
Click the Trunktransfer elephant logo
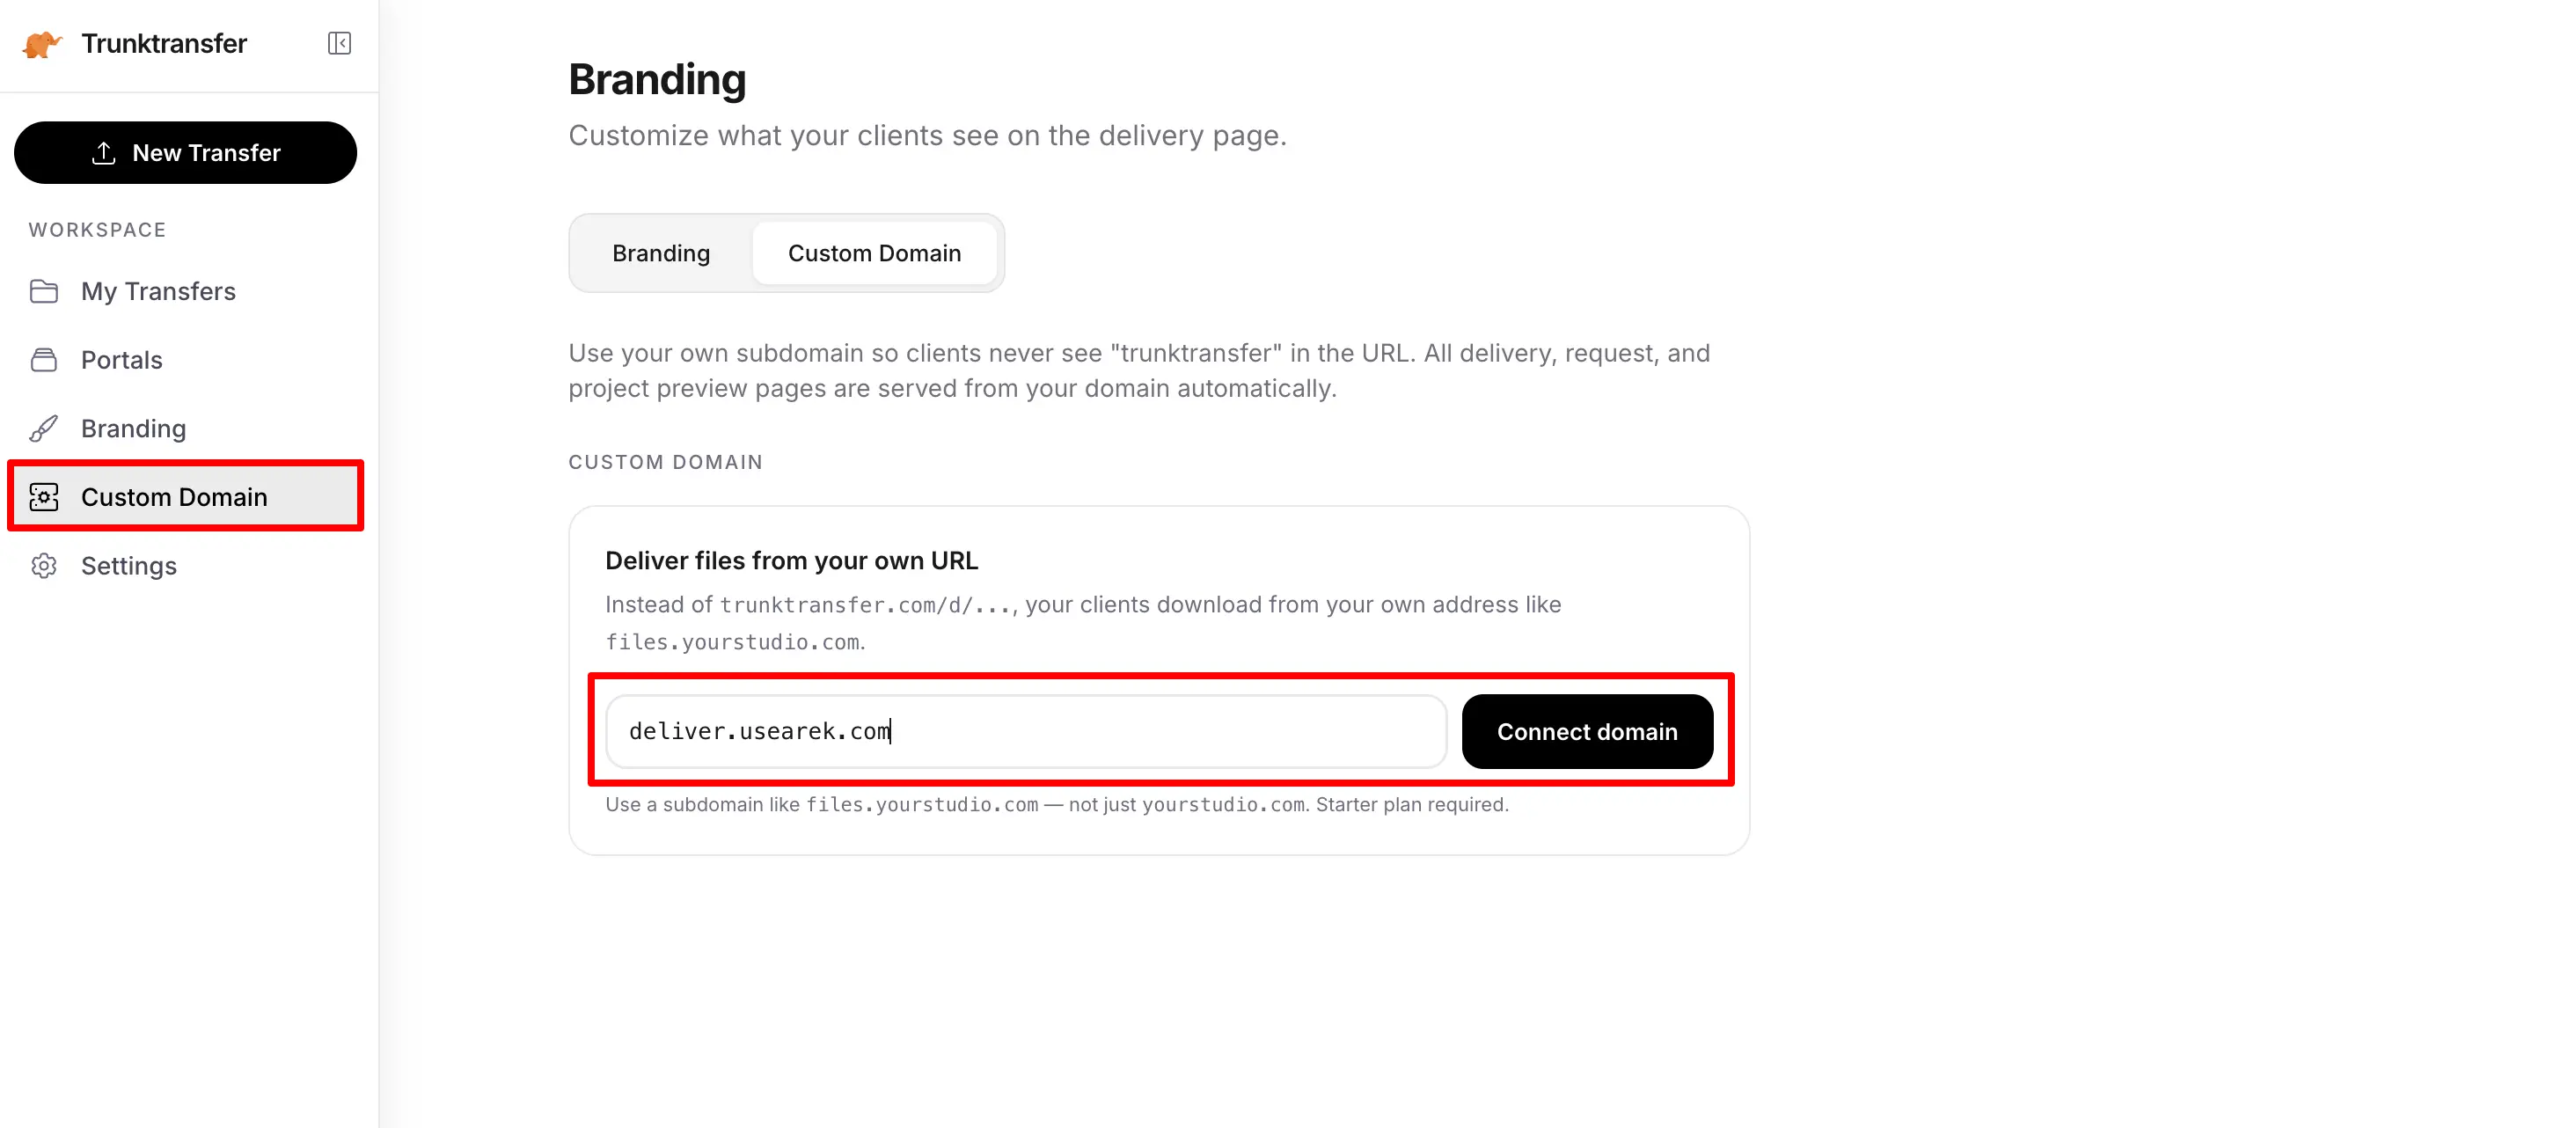pos(42,44)
